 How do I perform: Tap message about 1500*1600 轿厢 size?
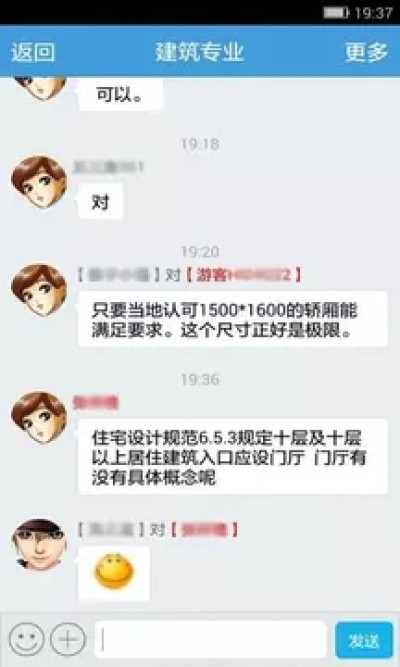click(x=233, y=319)
